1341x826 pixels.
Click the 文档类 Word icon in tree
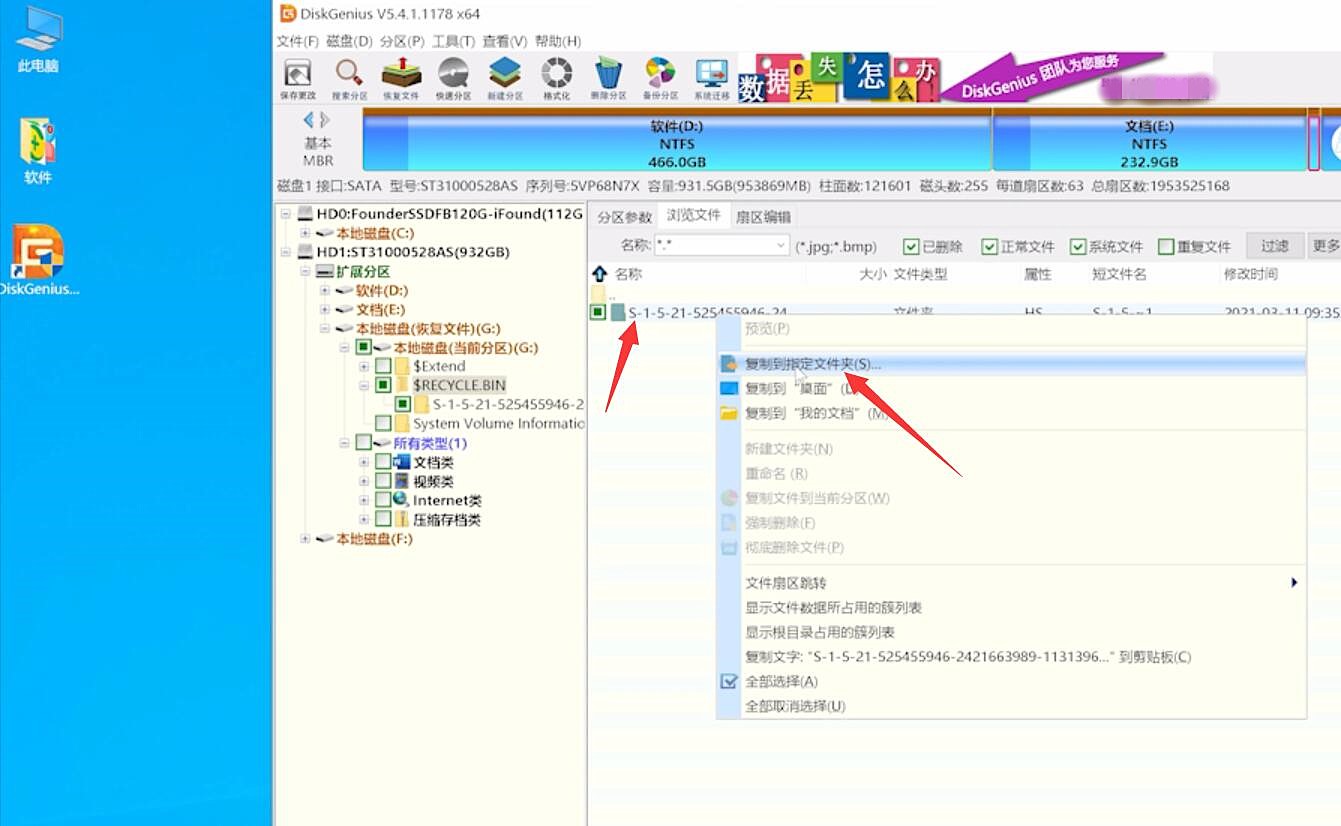(x=402, y=462)
